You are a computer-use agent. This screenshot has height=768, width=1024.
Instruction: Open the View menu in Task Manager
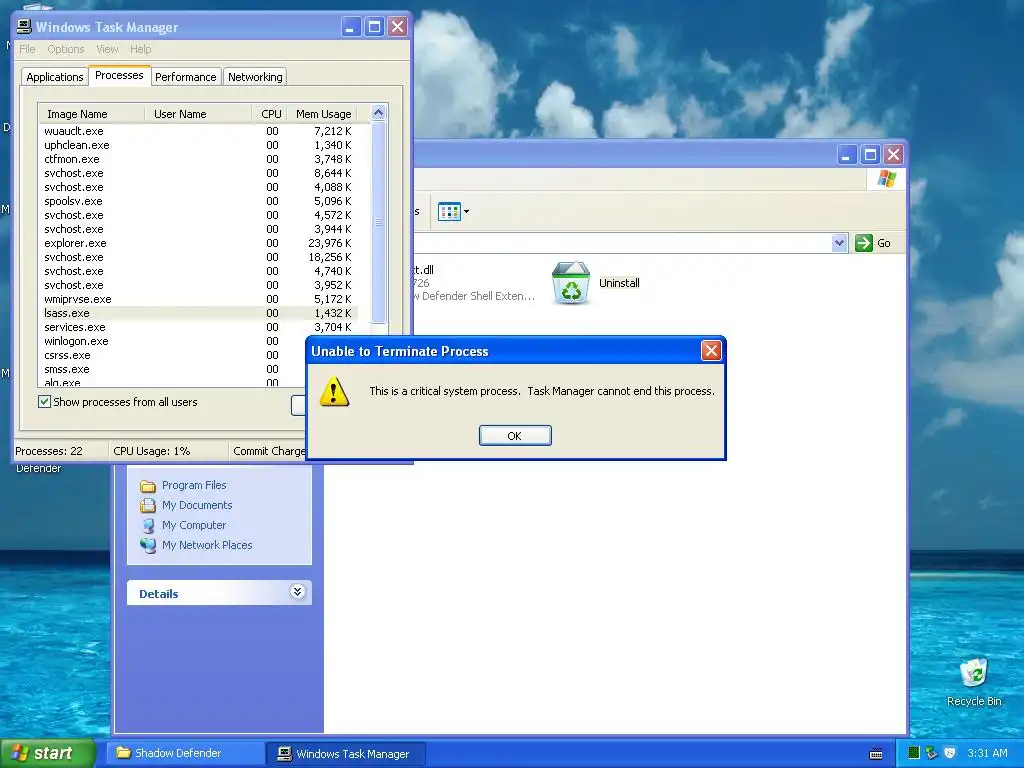pyautogui.click(x=107, y=49)
